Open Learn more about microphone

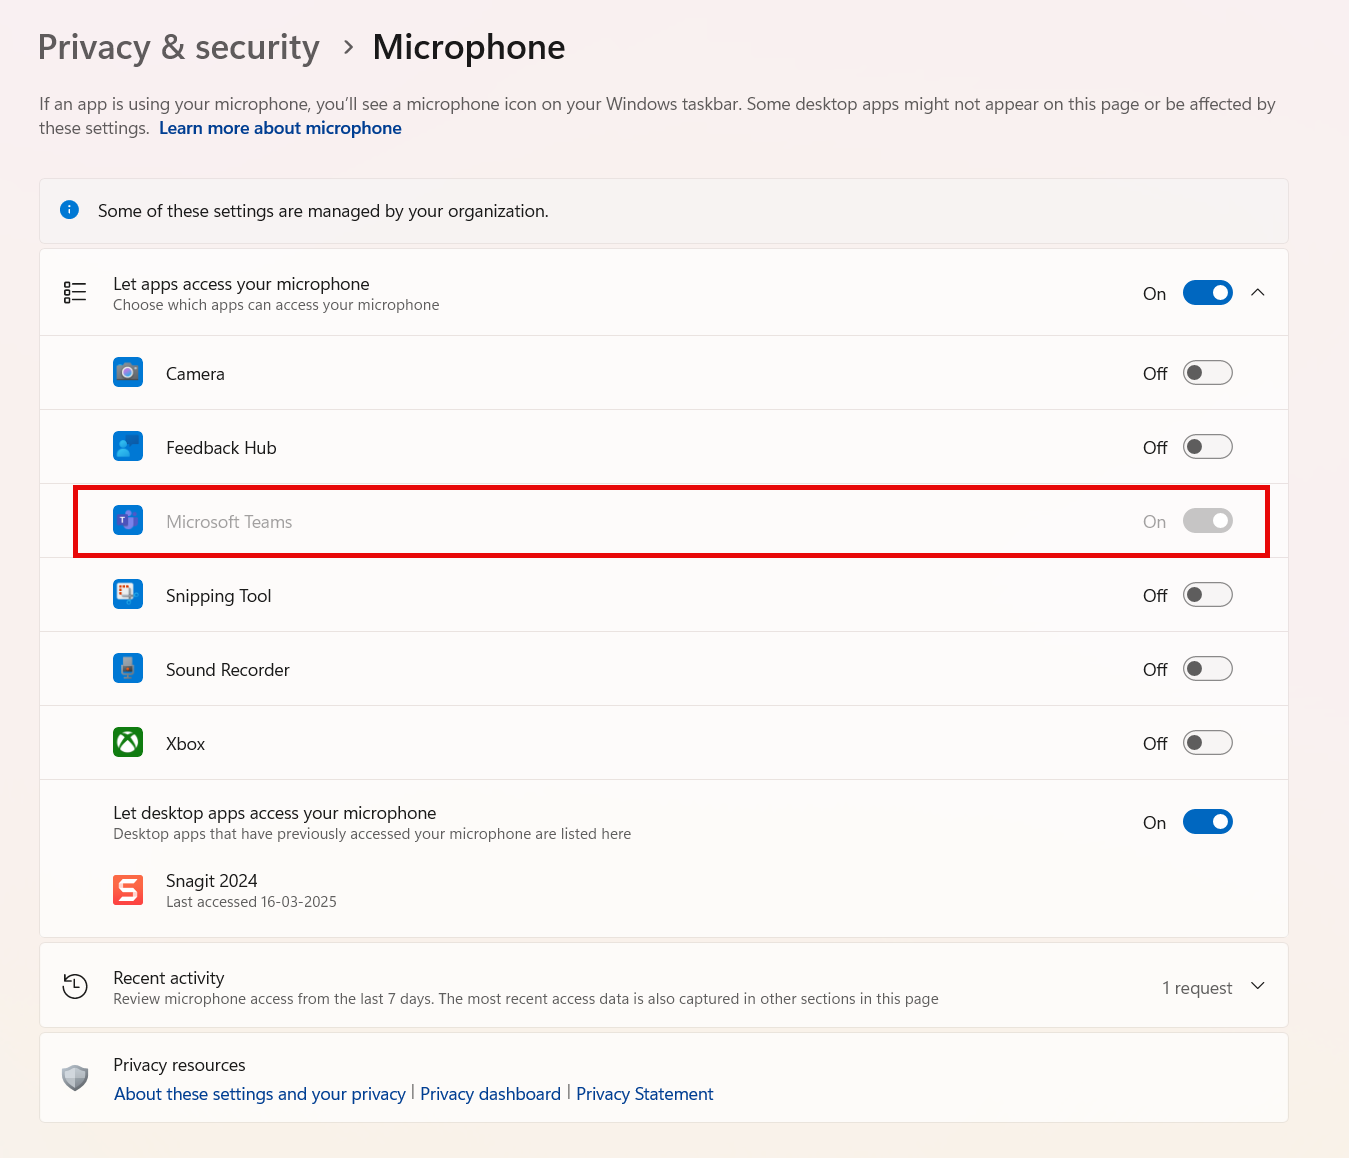[x=280, y=128]
